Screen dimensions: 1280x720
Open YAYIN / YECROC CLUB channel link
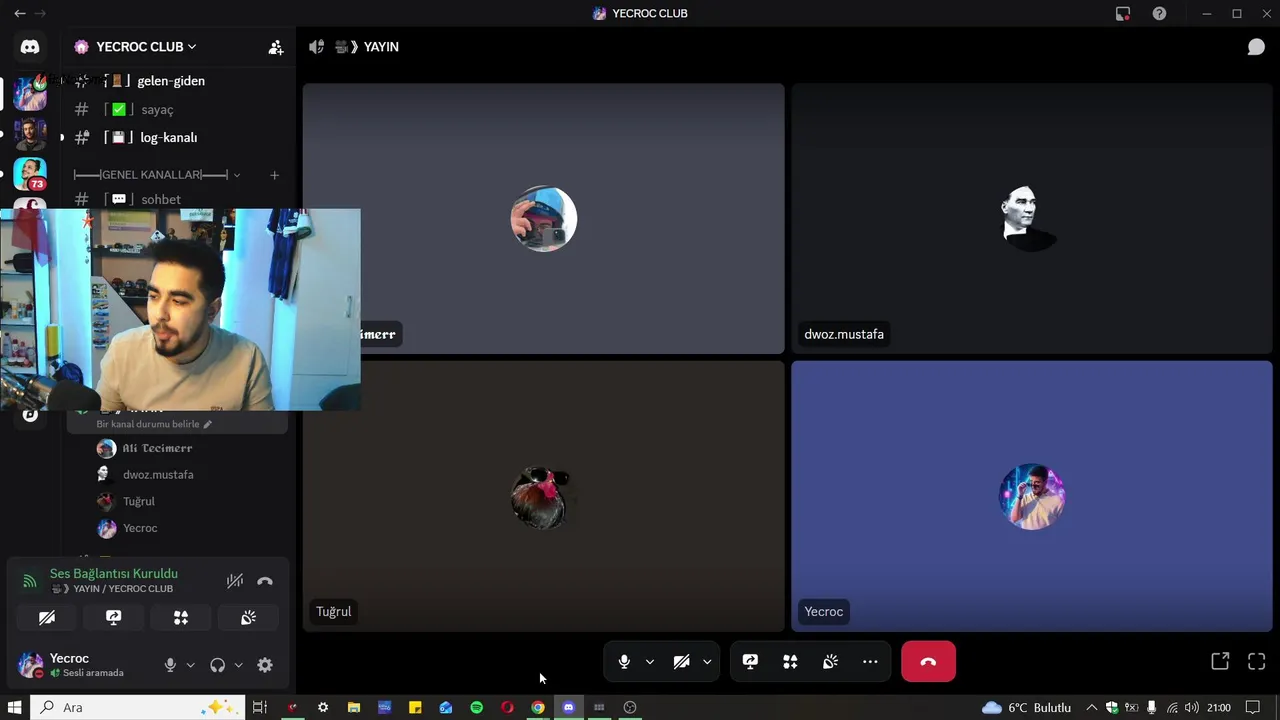(112, 589)
